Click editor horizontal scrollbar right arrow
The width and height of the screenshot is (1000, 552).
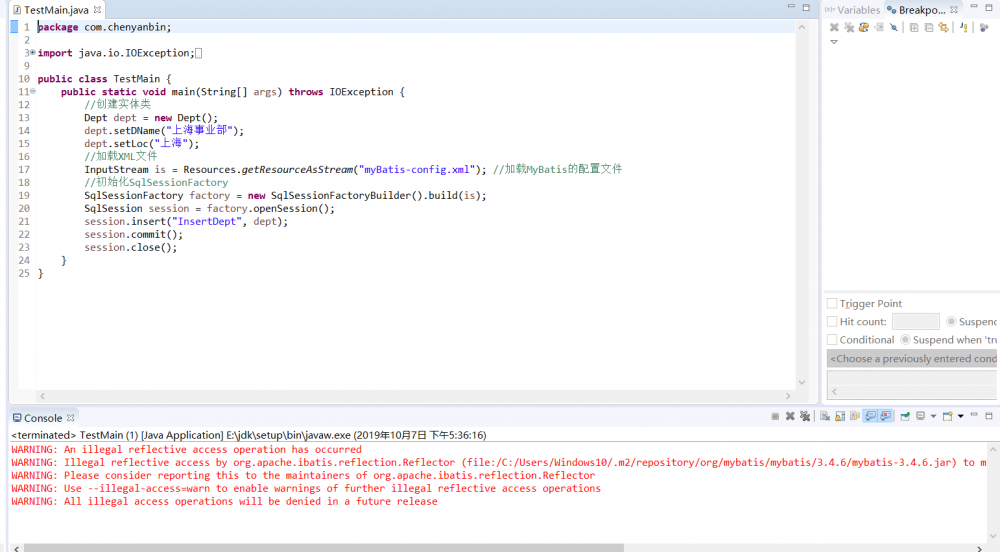point(788,396)
